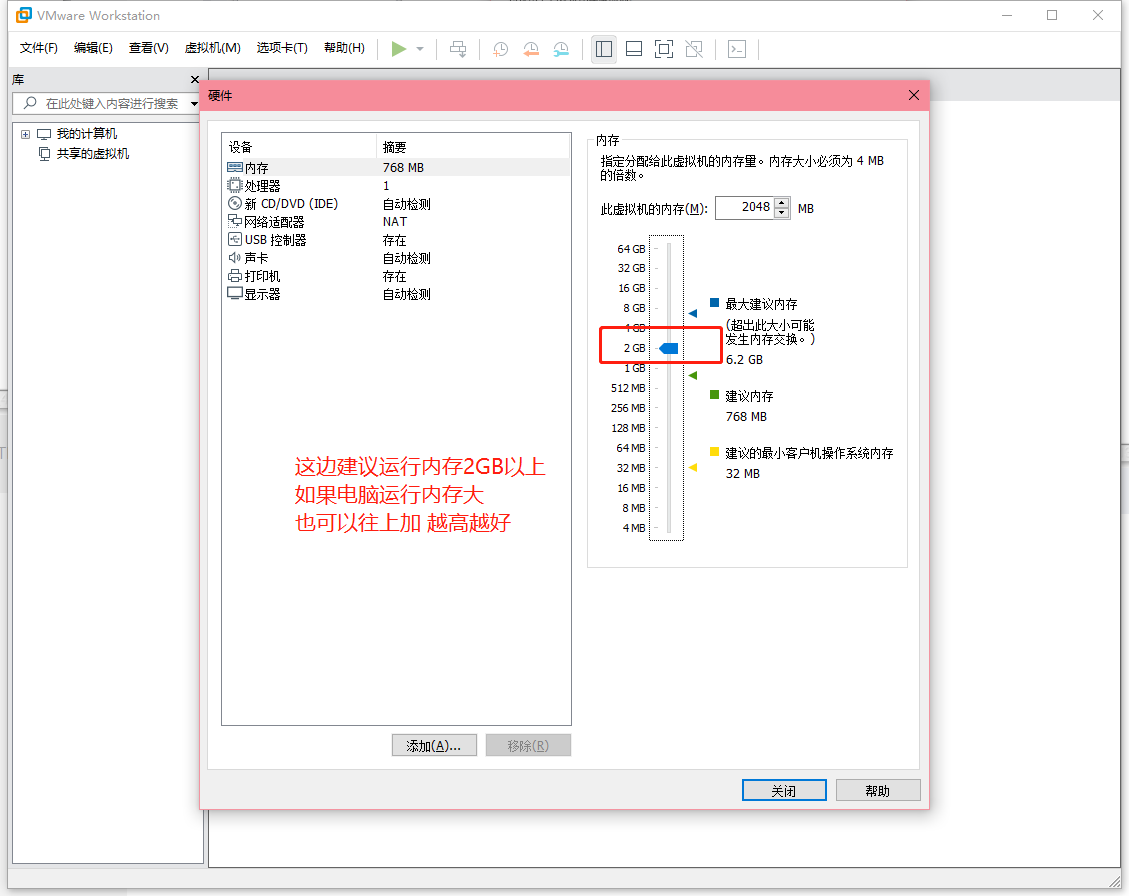Click the 摘要 column header
The height and width of the screenshot is (896, 1129).
pyautogui.click(x=473, y=147)
